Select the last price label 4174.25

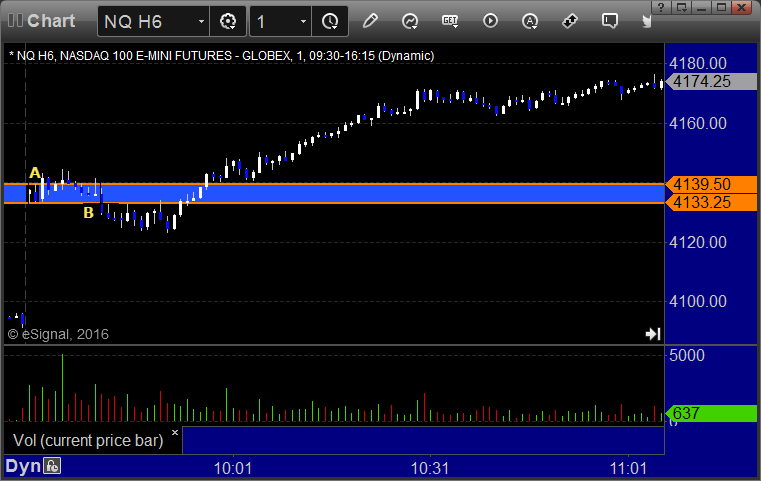tap(711, 82)
